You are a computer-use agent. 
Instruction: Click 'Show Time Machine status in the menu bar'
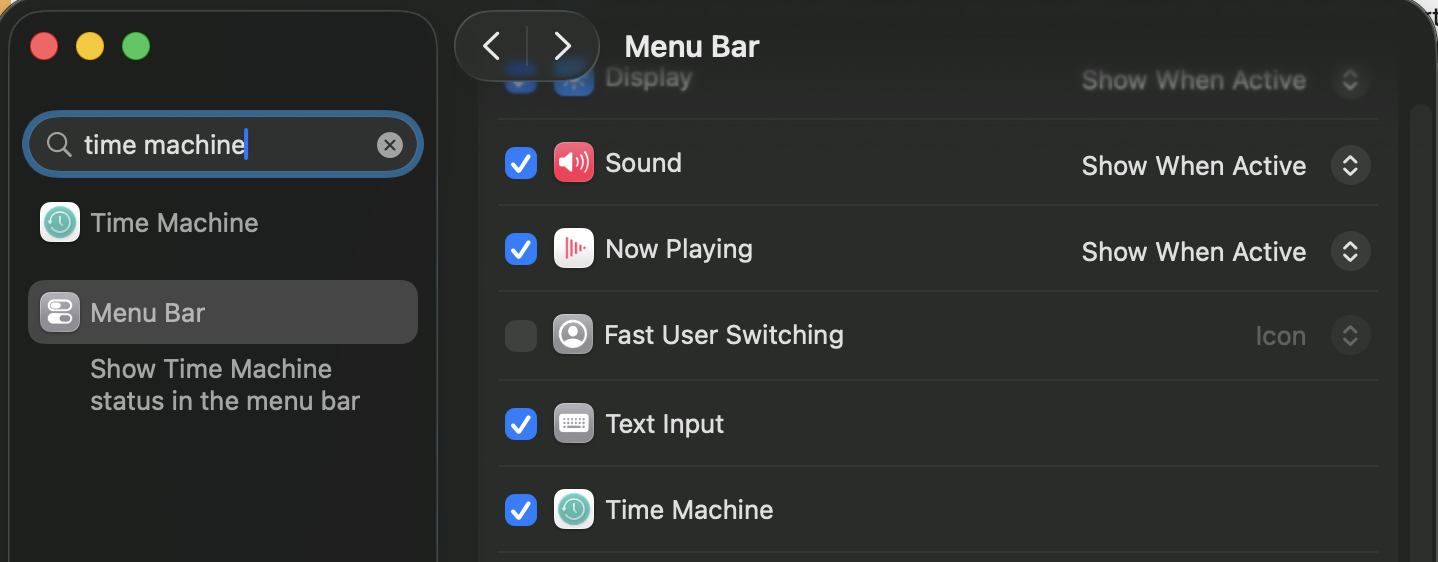[x=225, y=385]
